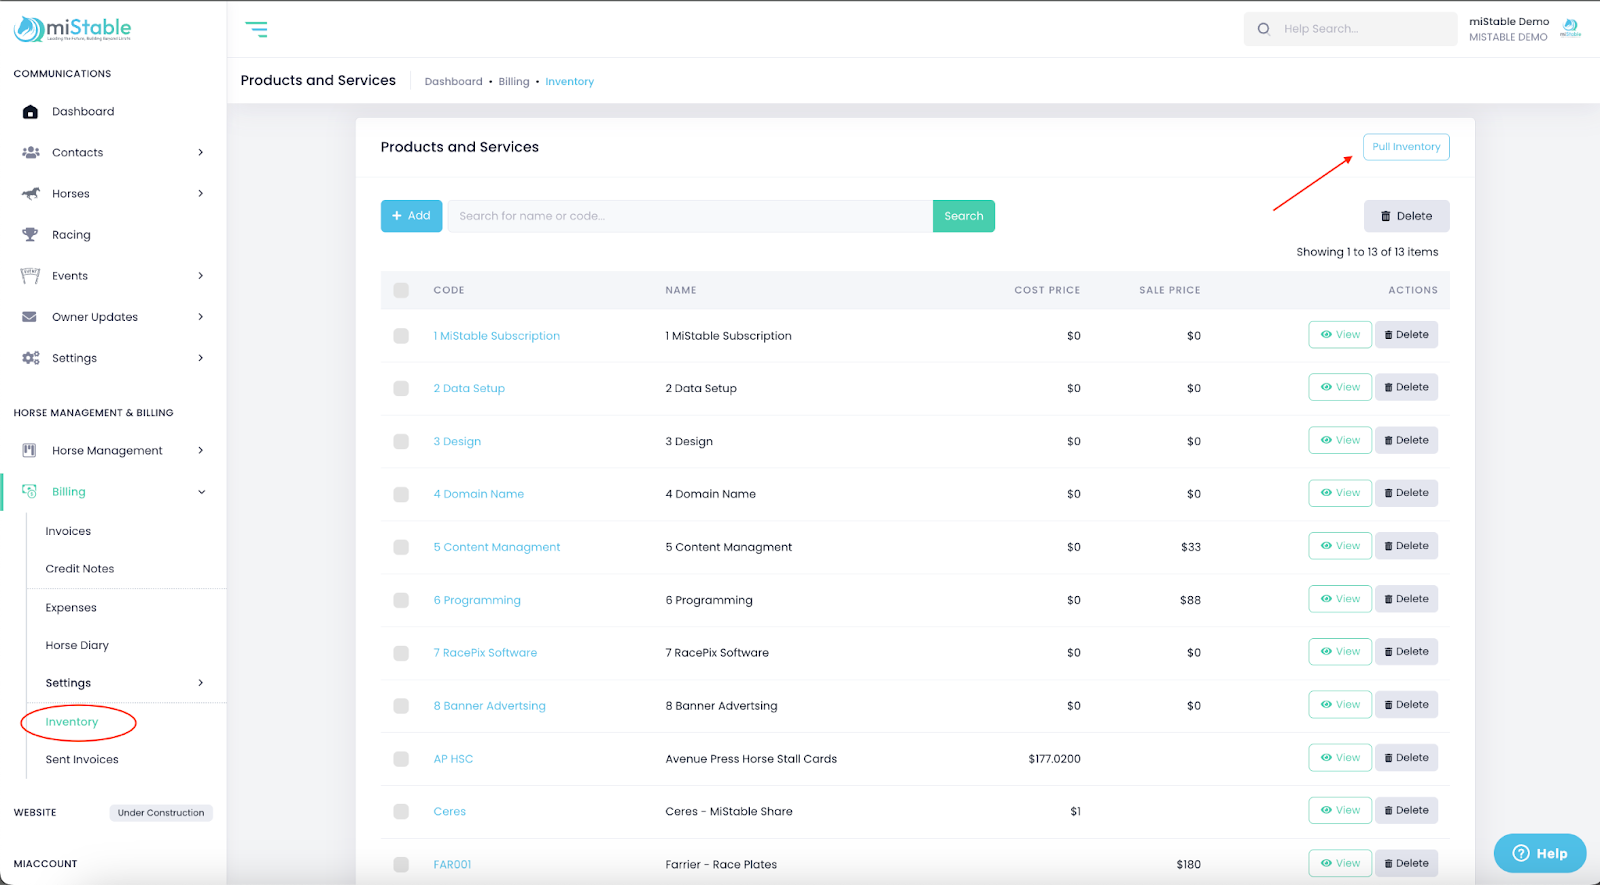The width and height of the screenshot is (1600, 885).
Task: Expand the Contacts submenu chevron
Action: (x=201, y=153)
